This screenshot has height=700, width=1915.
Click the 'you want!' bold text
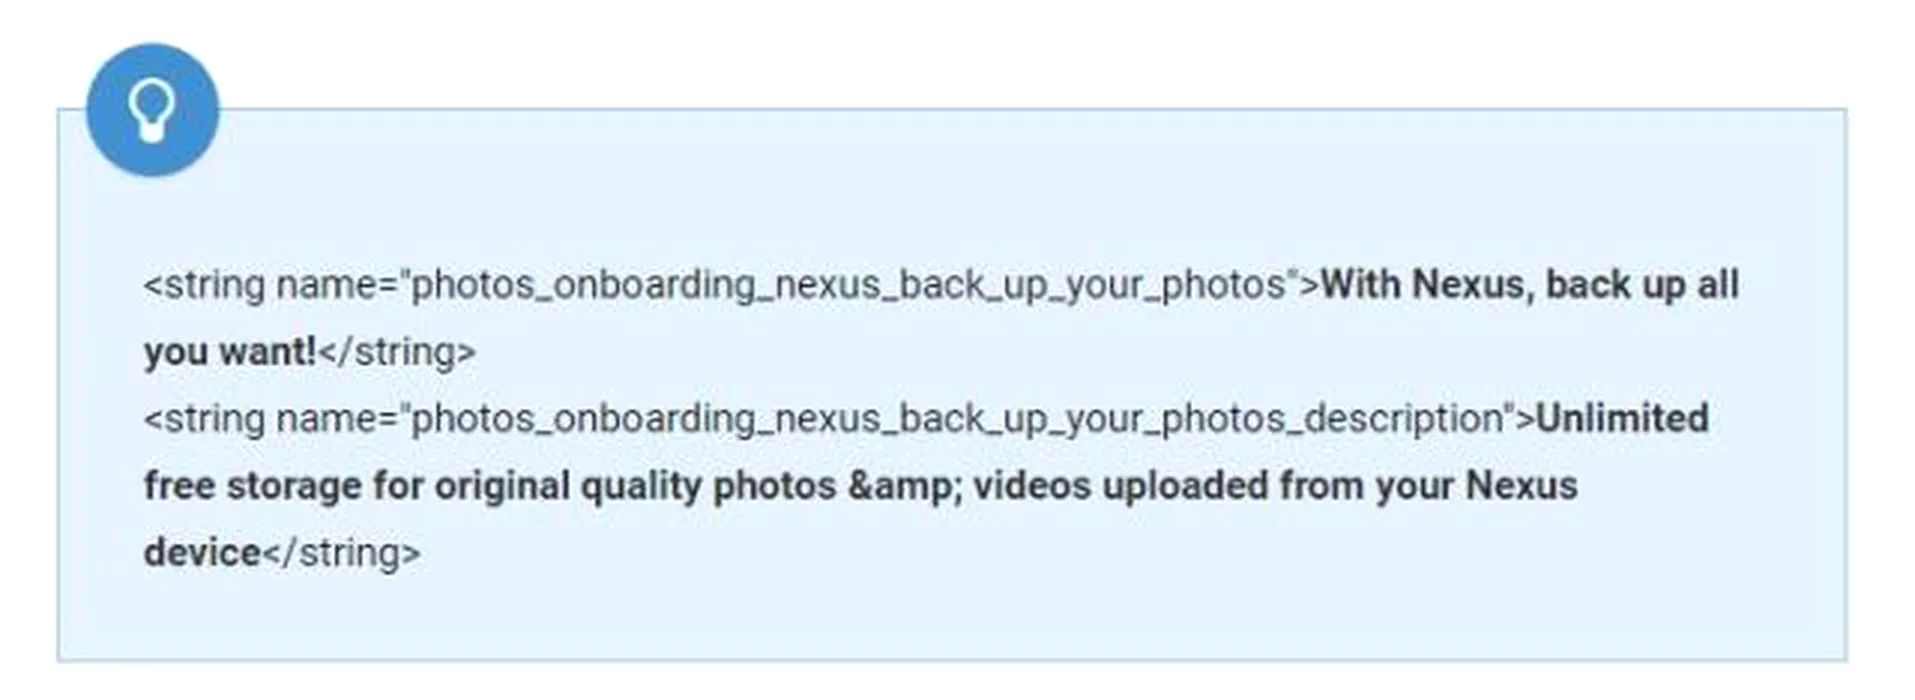point(230,352)
